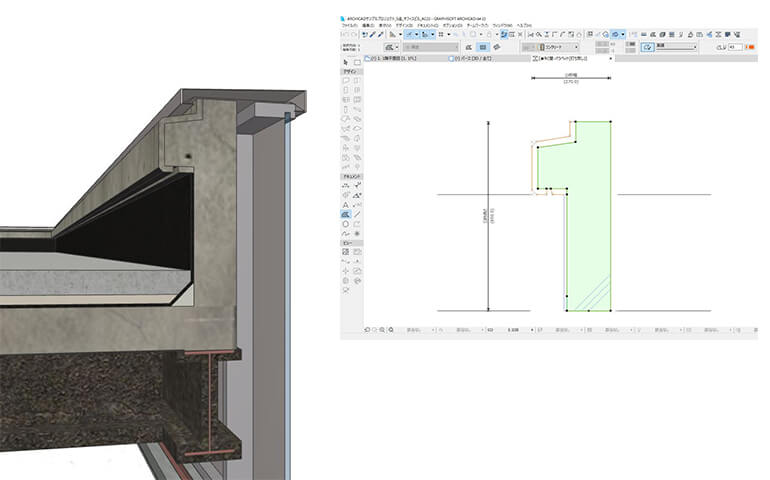Choose the Line tool in toolbox
This screenshot has height=480, width=770.
pos(358,214)
